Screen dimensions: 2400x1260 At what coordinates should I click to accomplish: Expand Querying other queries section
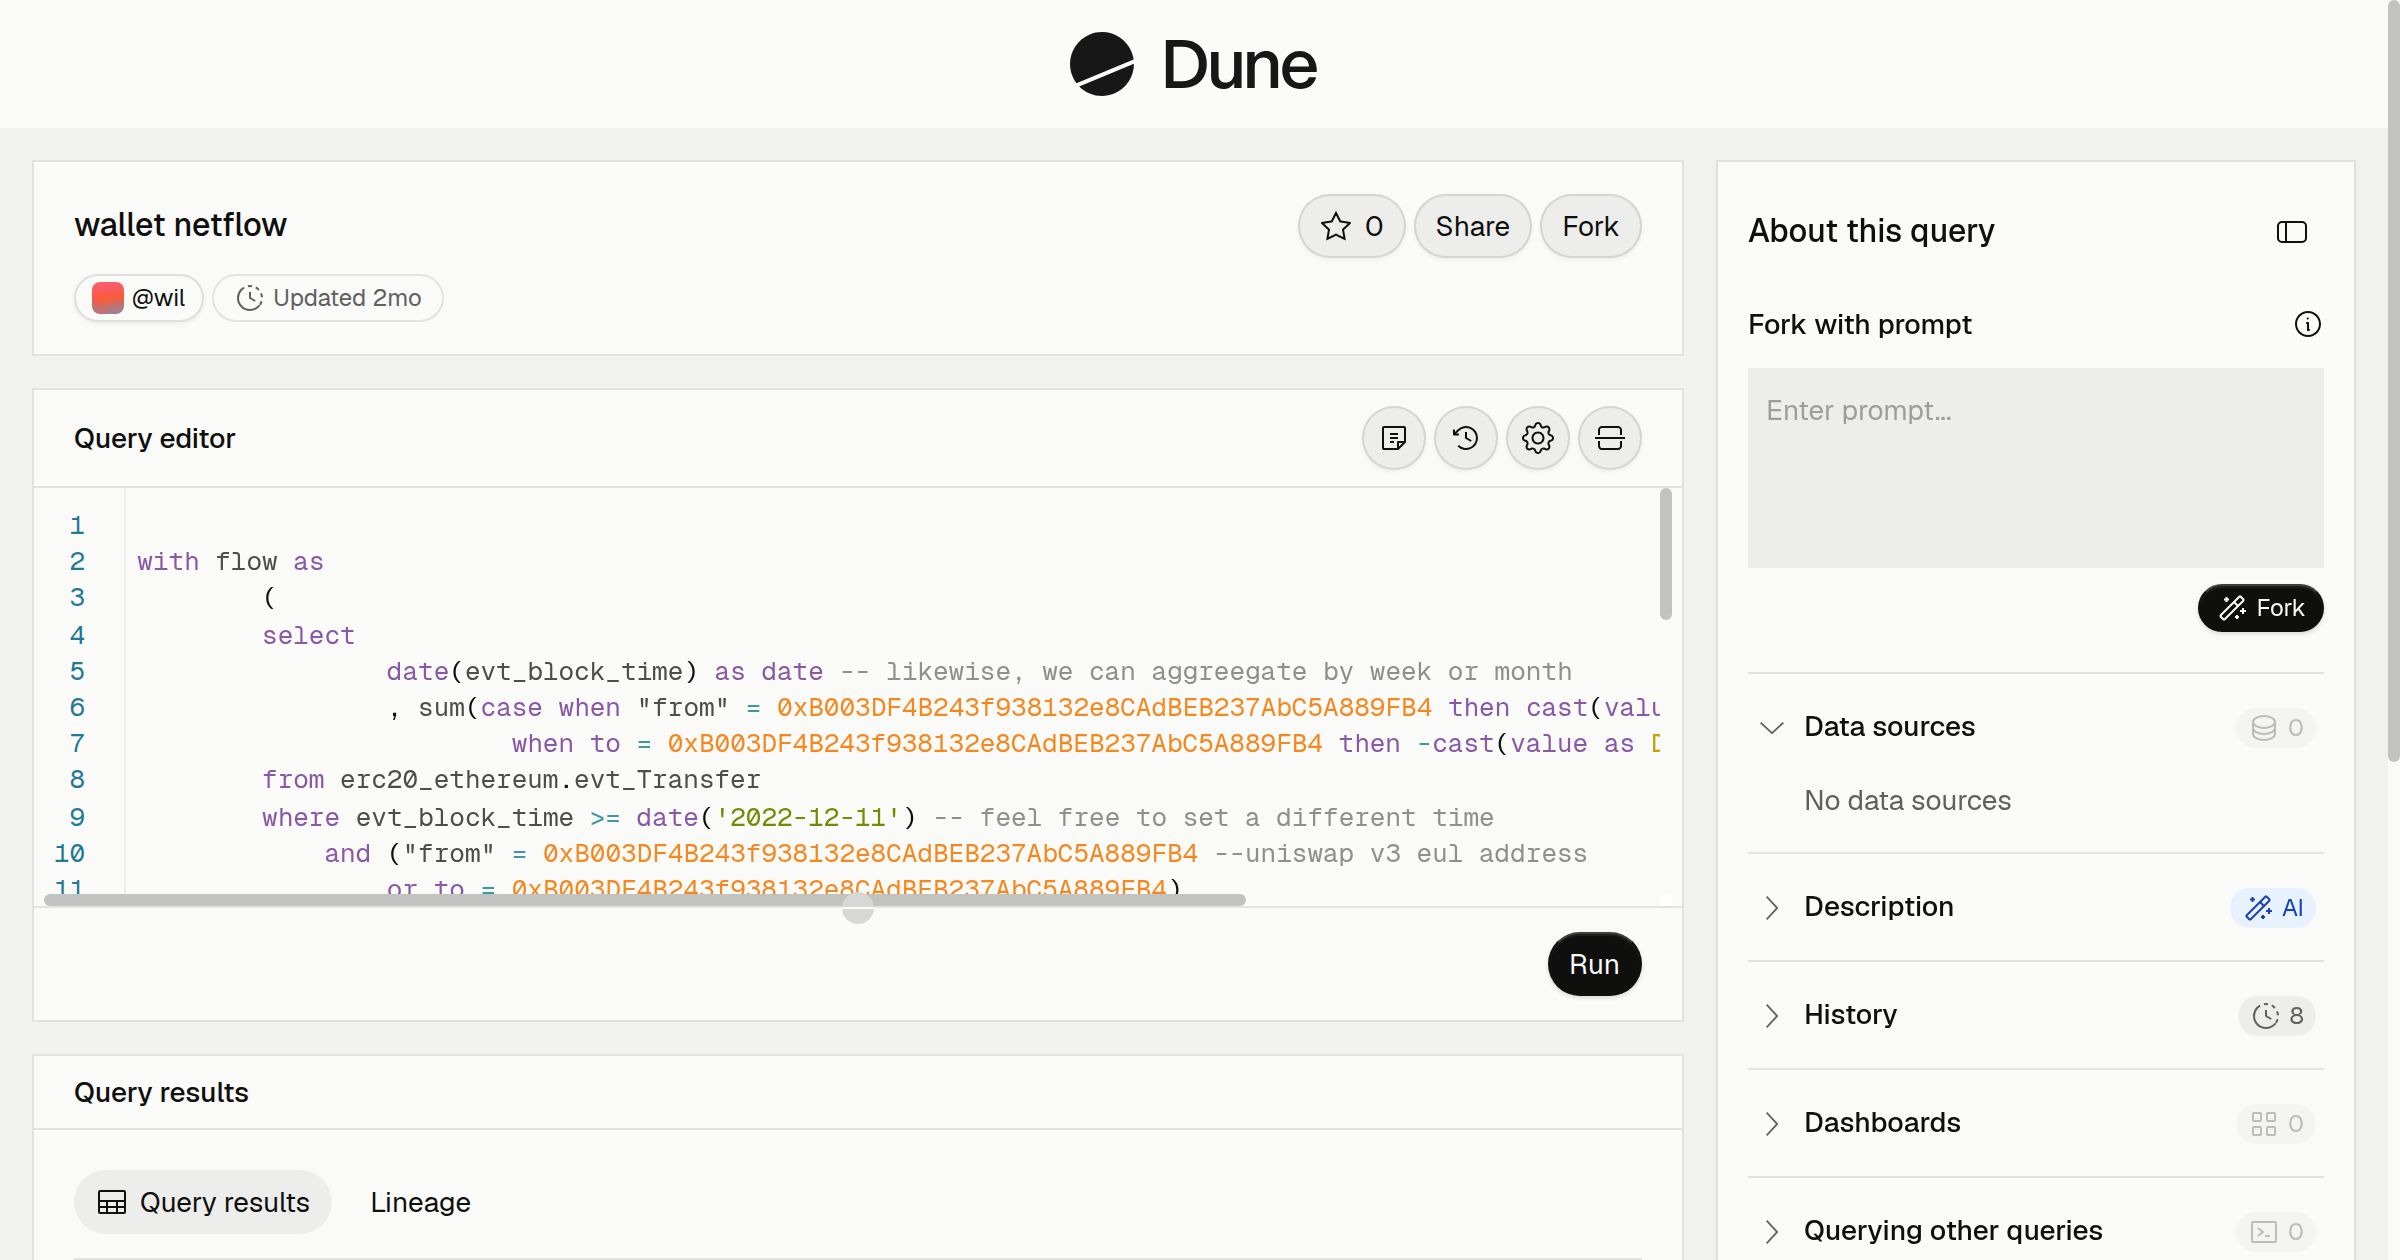tap(1771, 1231)
